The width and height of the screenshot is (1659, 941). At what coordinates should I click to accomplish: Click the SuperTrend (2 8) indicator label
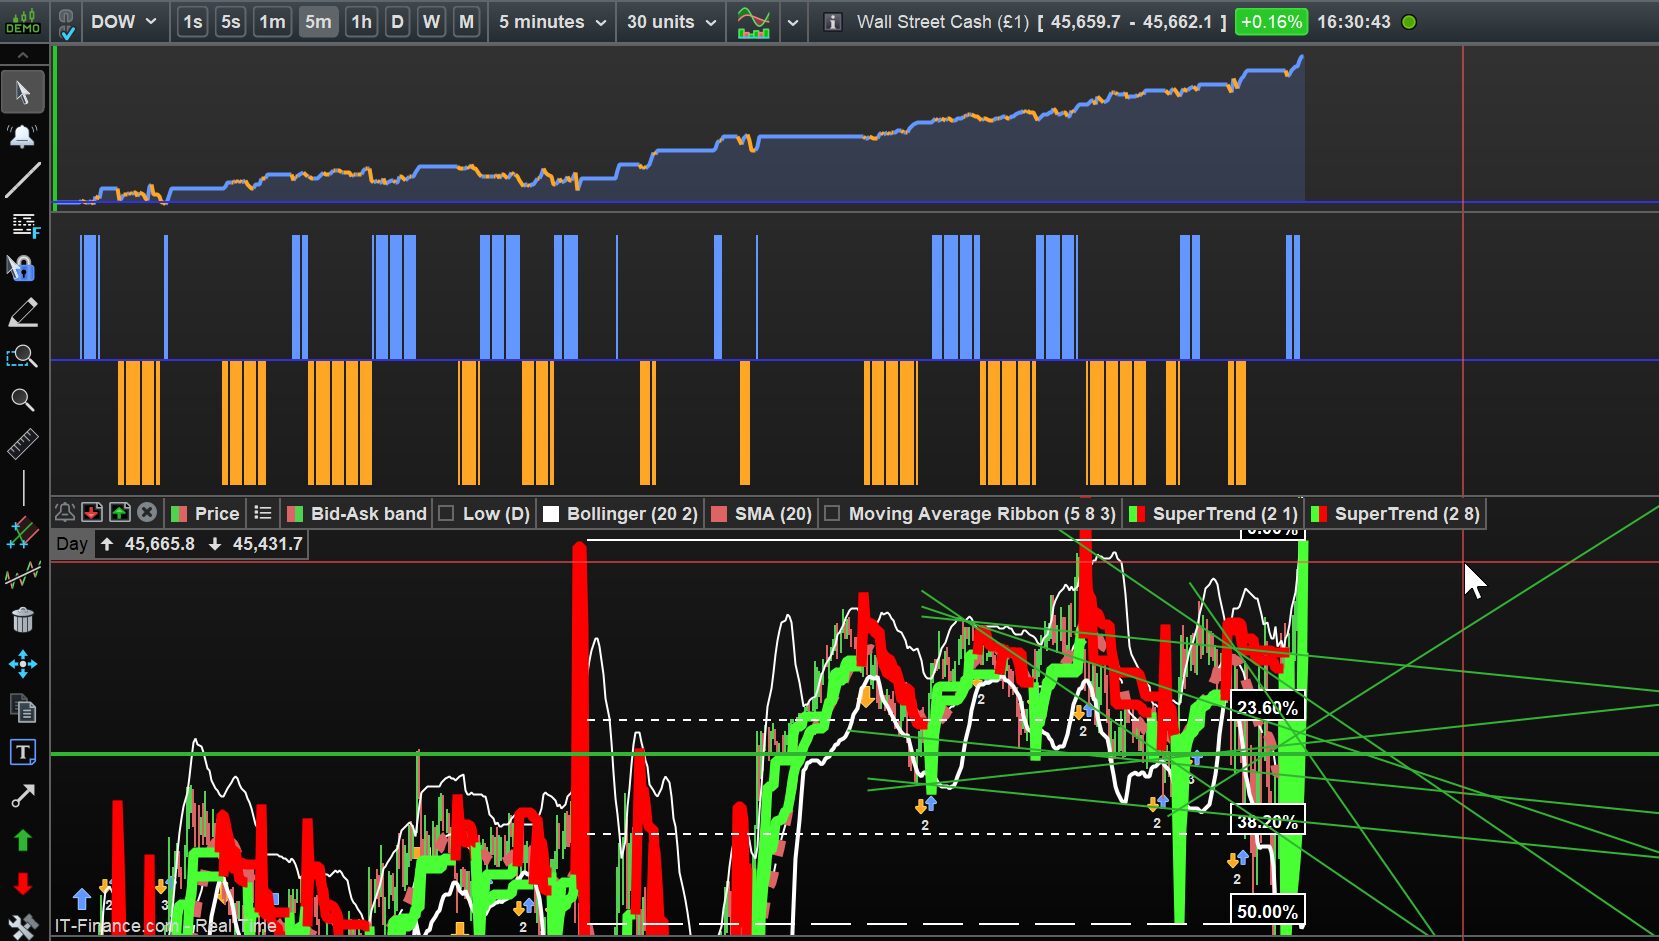pos(1406,514)
